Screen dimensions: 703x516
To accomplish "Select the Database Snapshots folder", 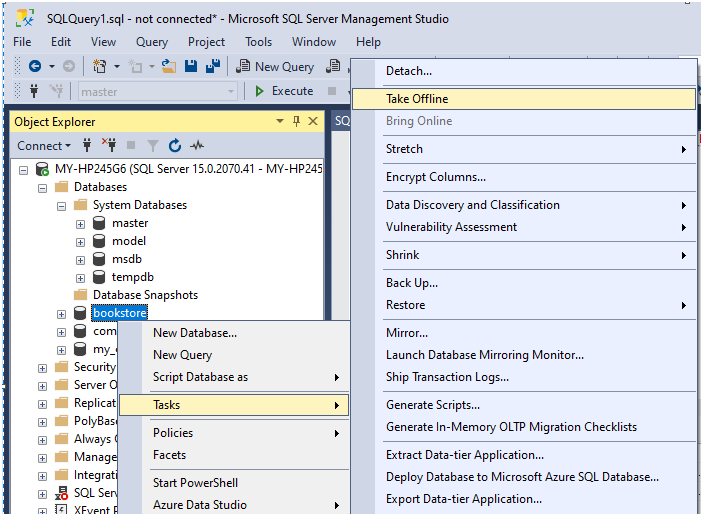I will pos(145,295).
